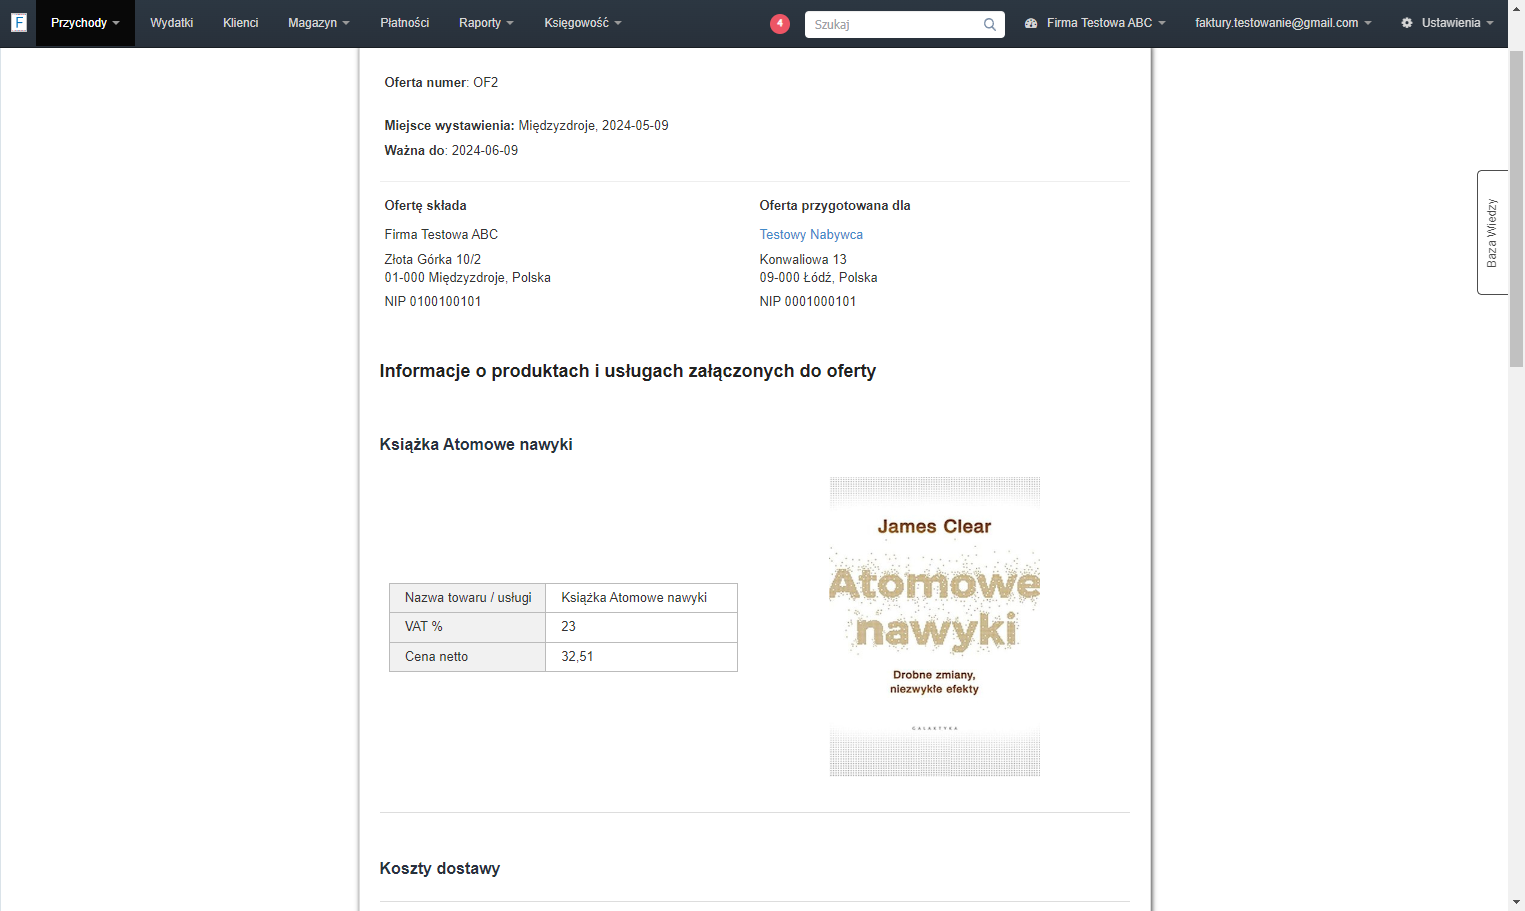This screenshot has width=1525, height=911.
Task: Click the 'Ważna do: 2024-06-09' line
Action: (451, 151)
